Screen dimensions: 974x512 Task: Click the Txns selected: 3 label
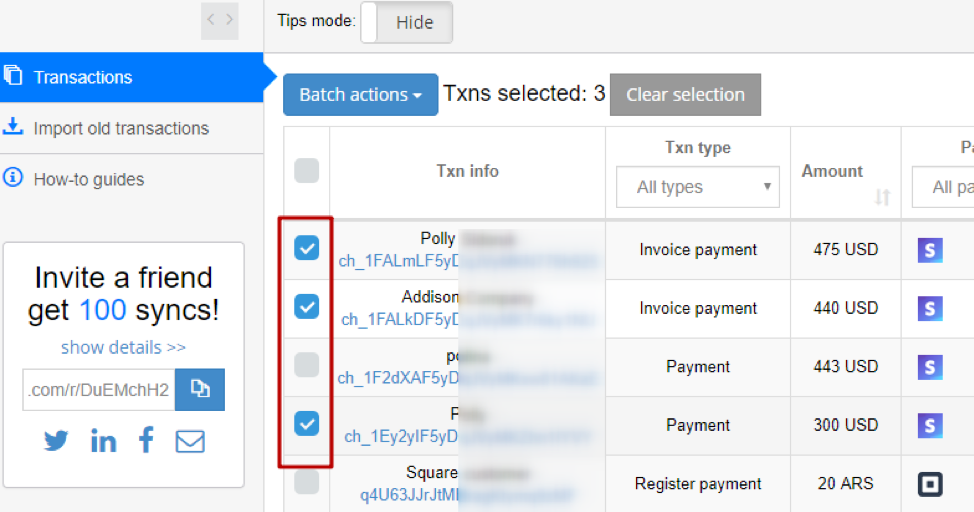[x=524, y=93]
